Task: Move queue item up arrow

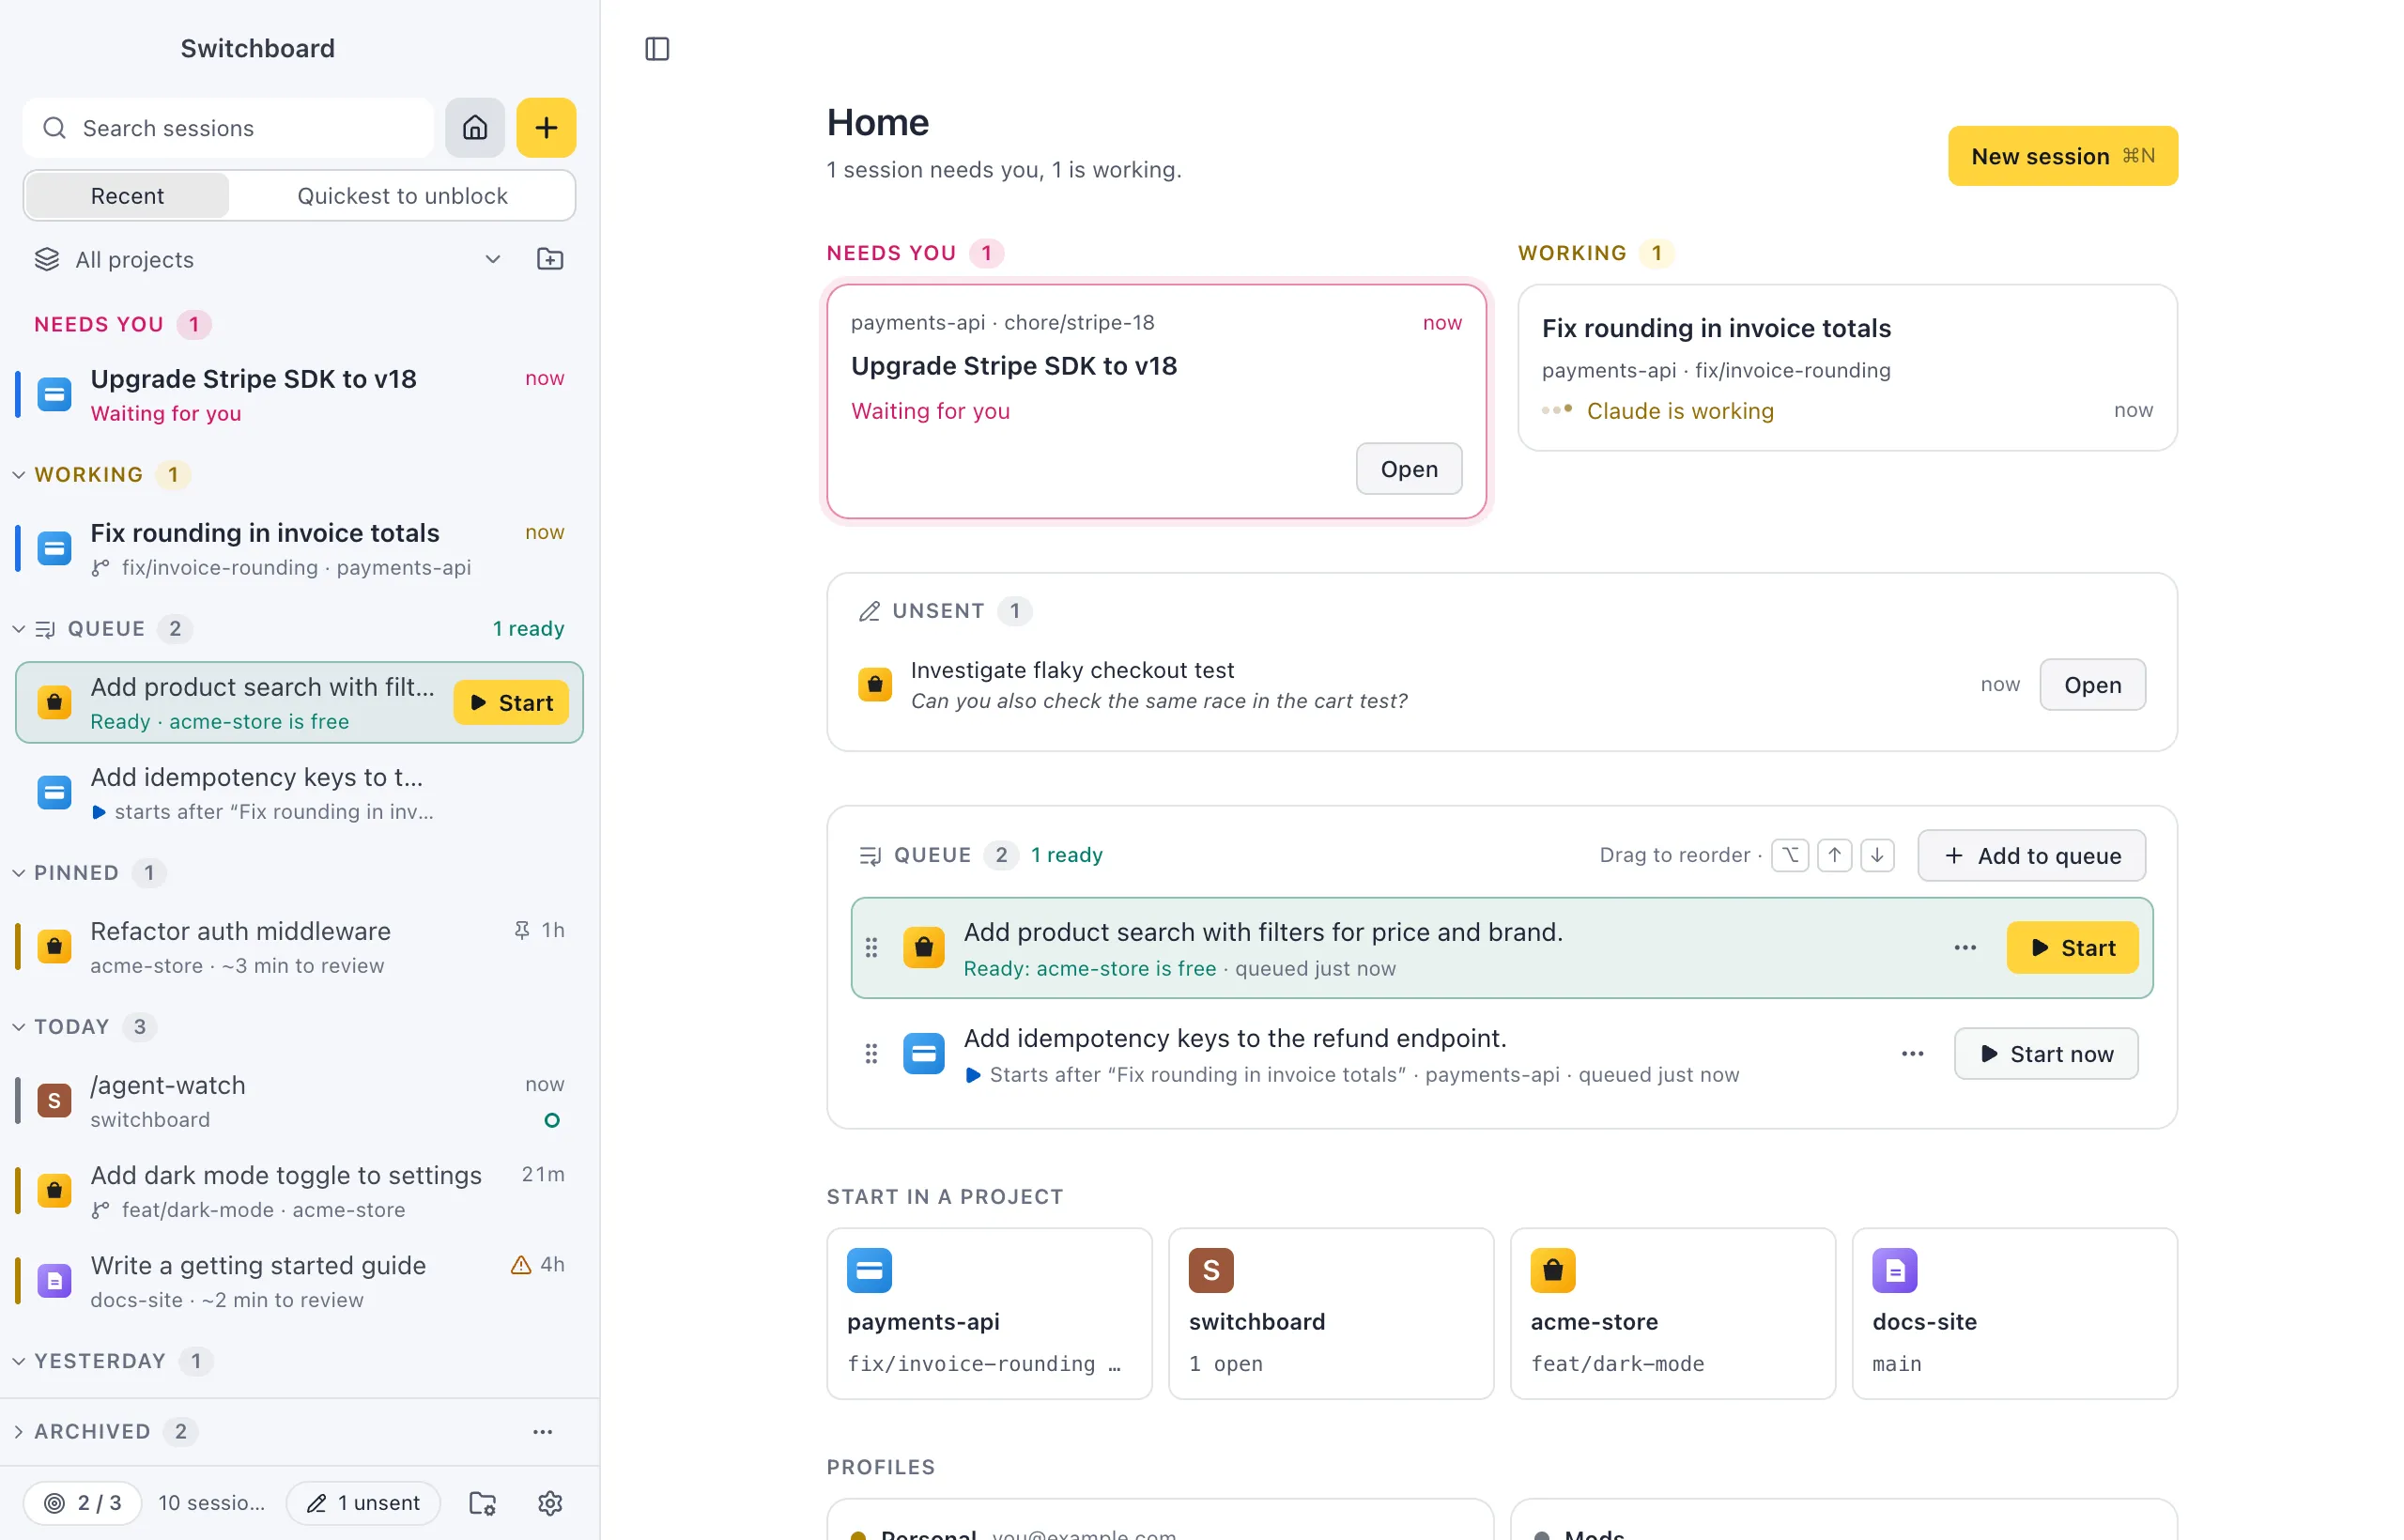Action: [x=1834, y=855]
